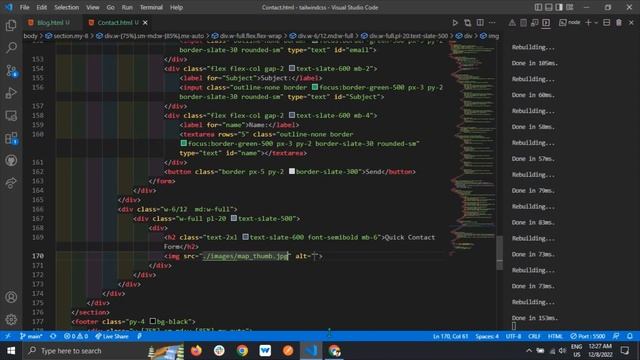The image size is (640, 360).
Task: Open breadcrumb dropdown for body
Action: point(30,36)
